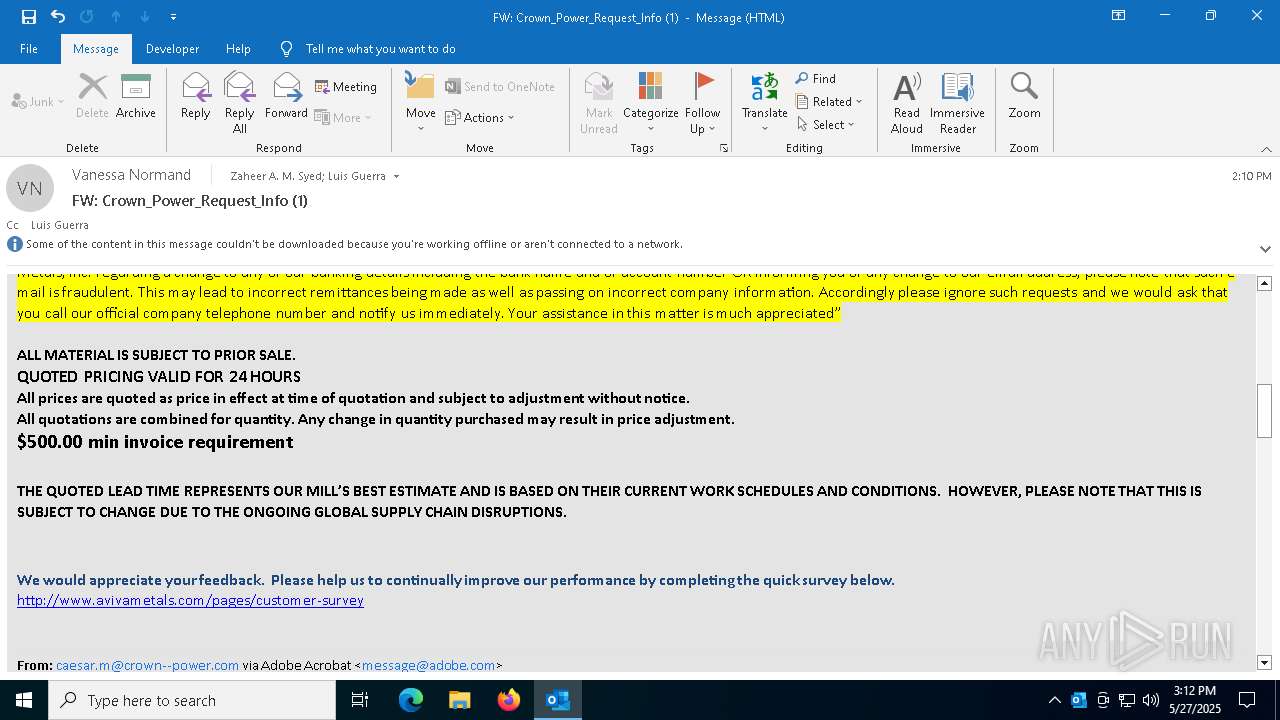This screenshot has height=720, width=1280.
Task: Archive this message
Action: [x=136, y=96]
